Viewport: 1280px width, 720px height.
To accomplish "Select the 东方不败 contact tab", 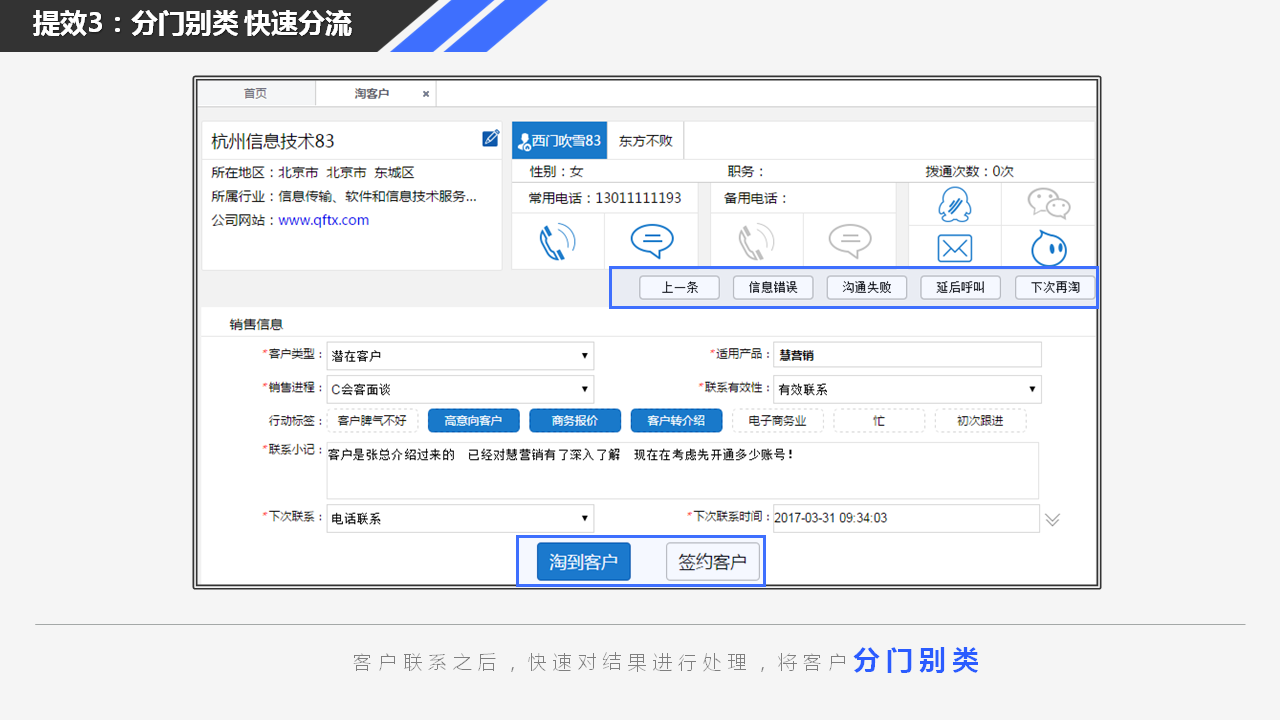I will coord(645,141).
